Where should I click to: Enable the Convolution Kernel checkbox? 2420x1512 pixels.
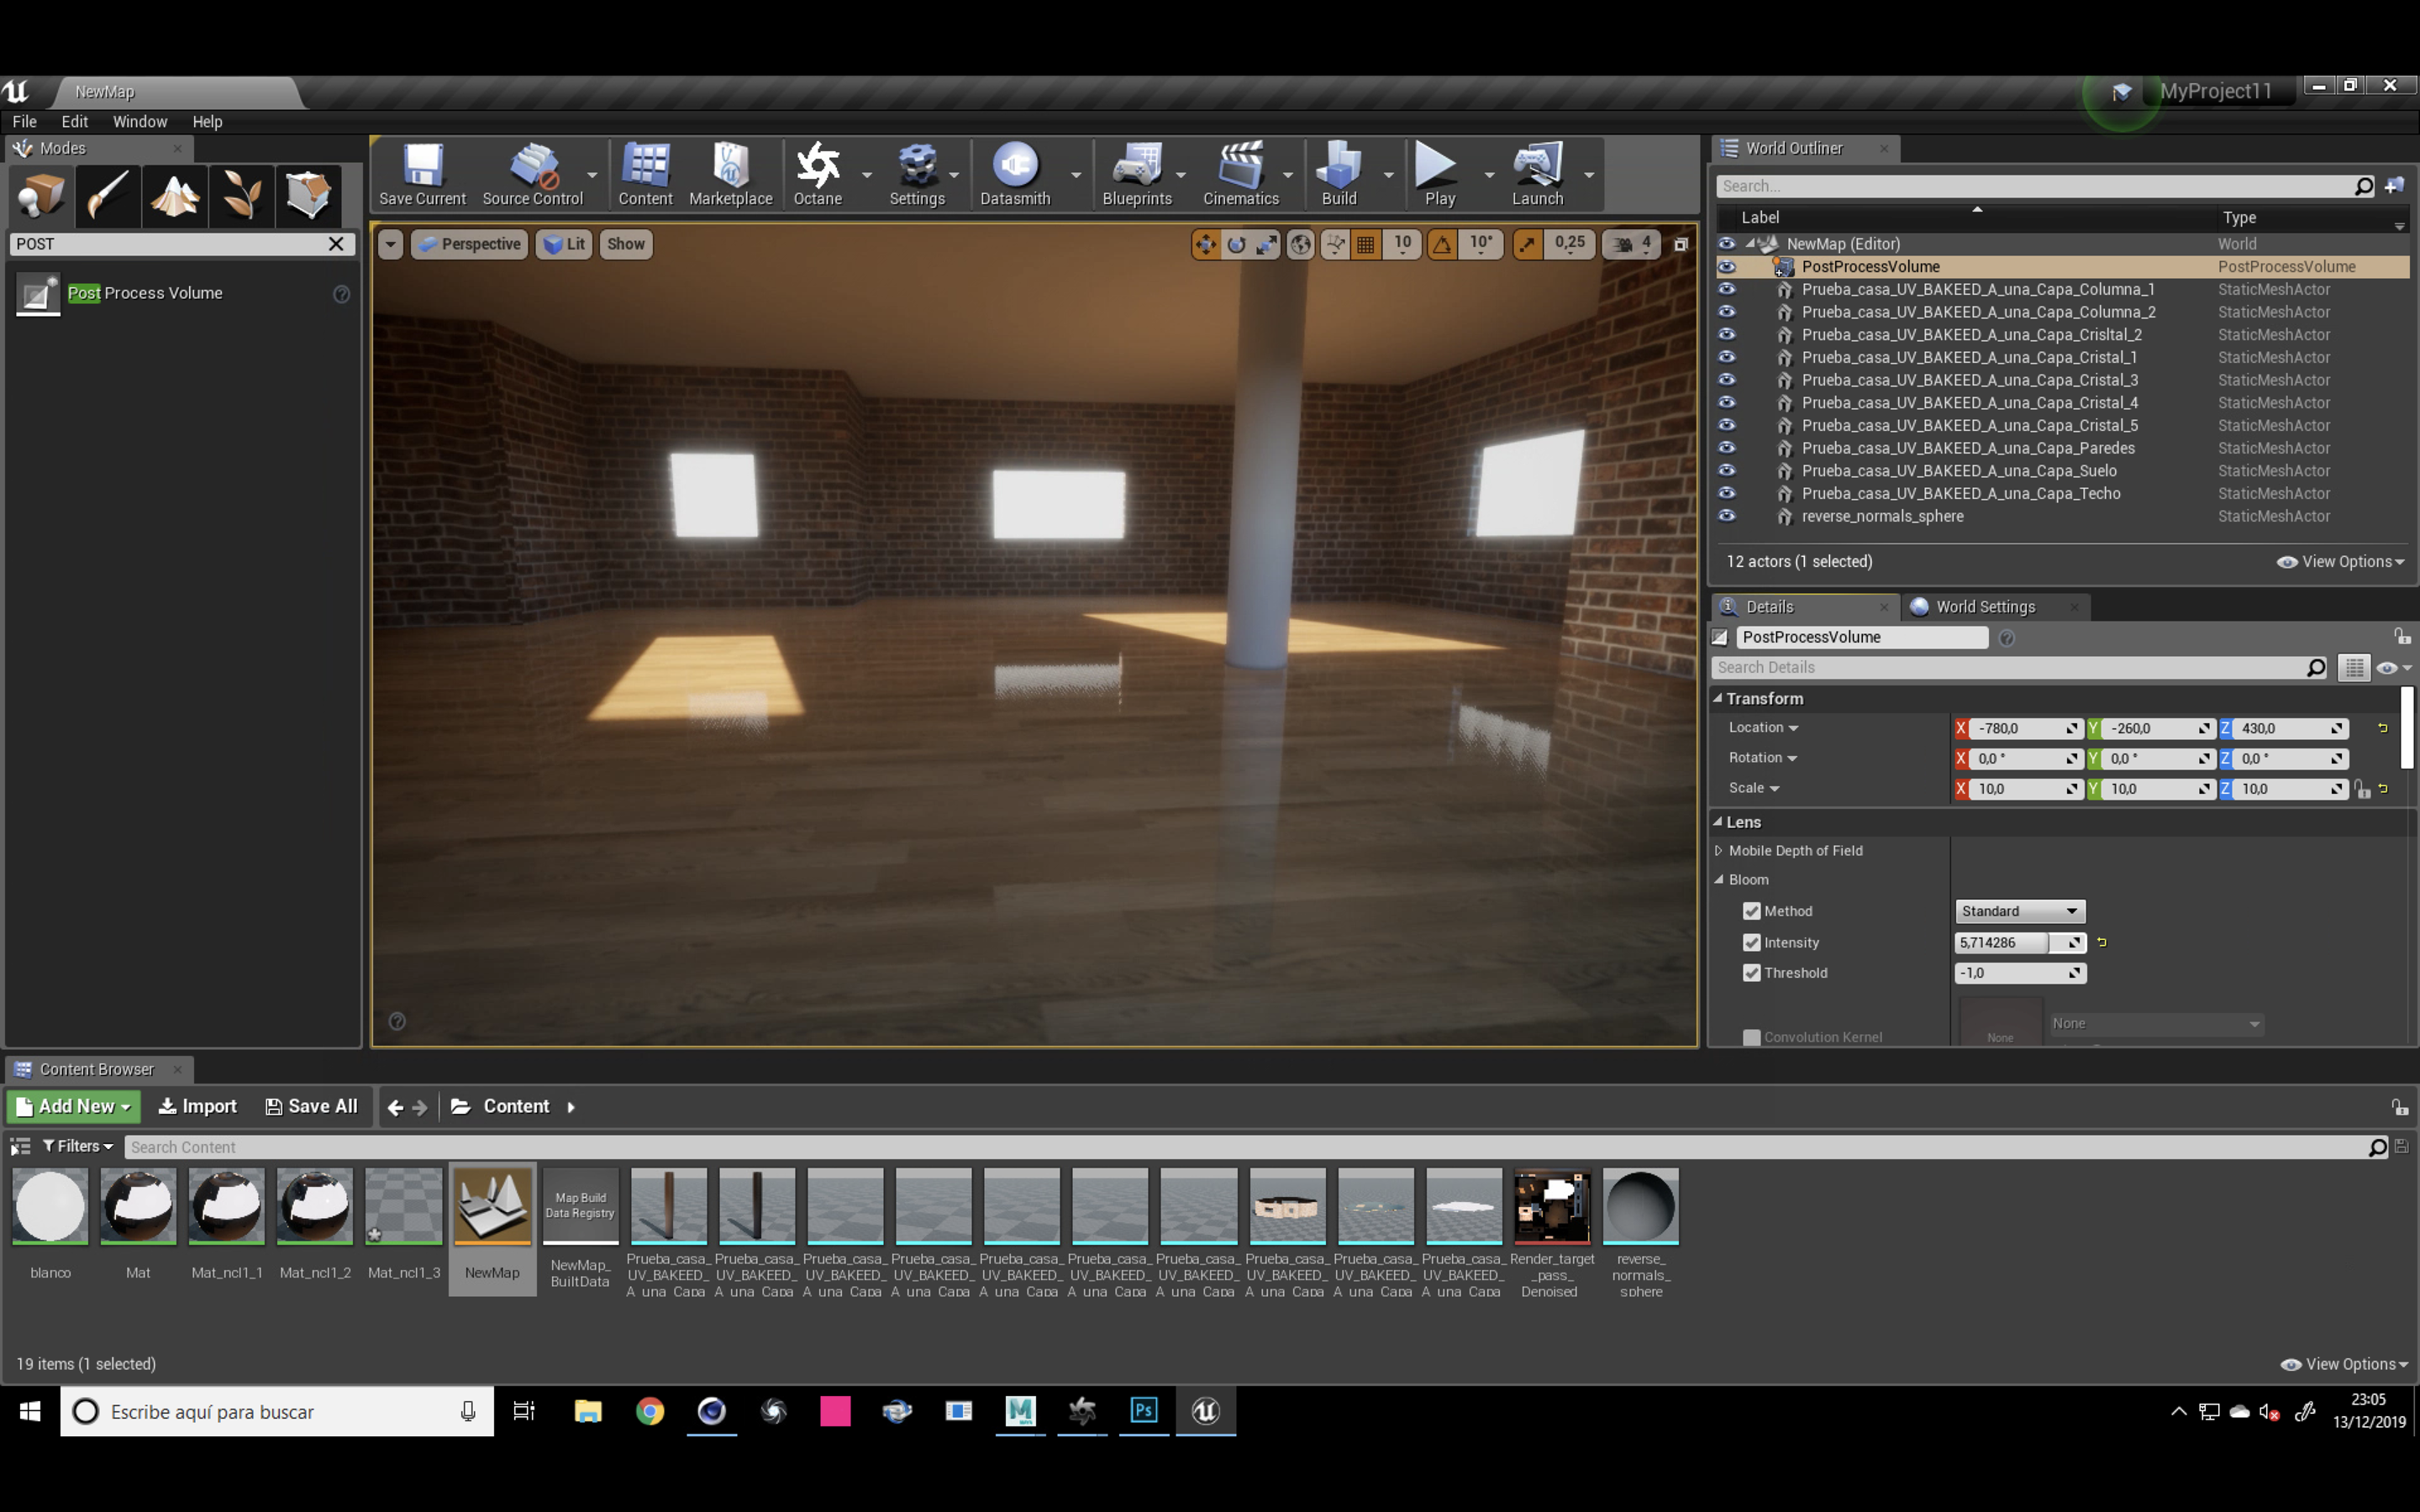coord(1751,1037)
